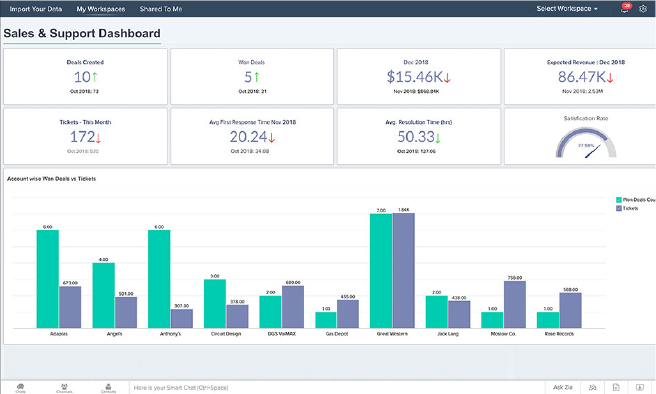Select the Oct 2018: 127.06 comparison text
The width and height of the screenshot is (656, 394).
point(416,151)
